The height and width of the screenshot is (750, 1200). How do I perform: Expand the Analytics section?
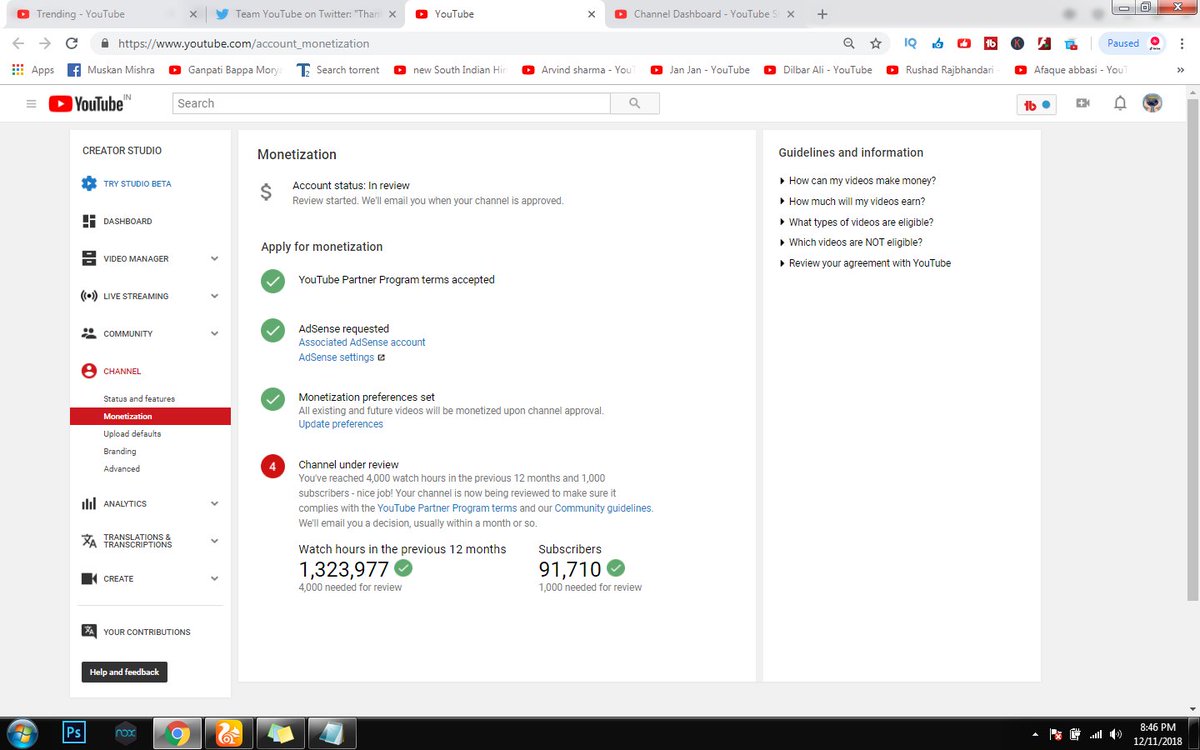click(x=214, y=504)
